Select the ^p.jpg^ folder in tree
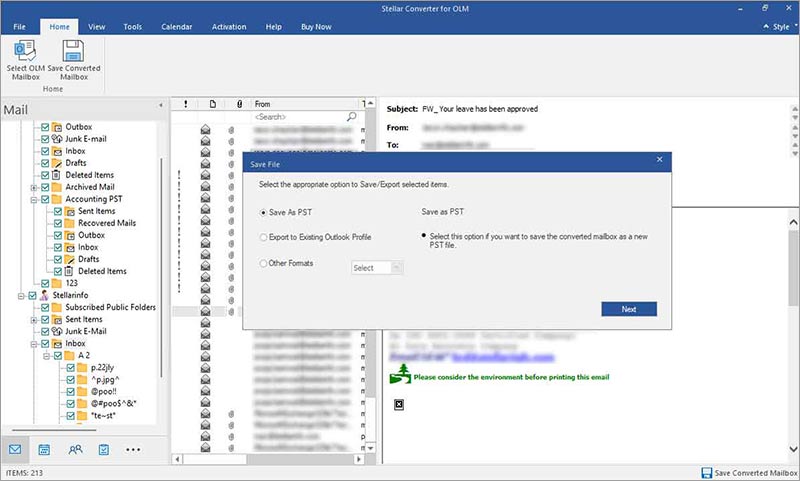Image resolution: width=800 pixels, height=481 pixels. 105,379
